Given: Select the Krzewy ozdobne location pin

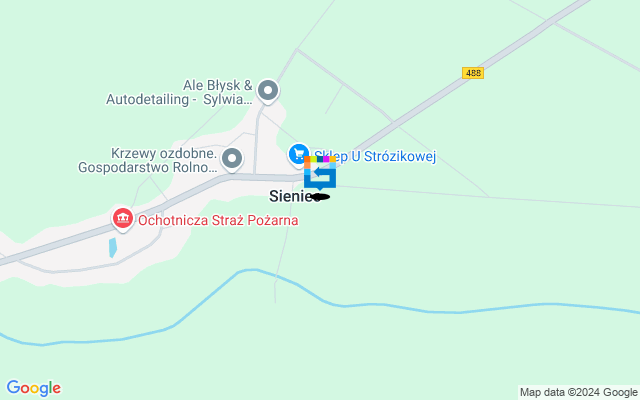Looking at the screenshot, I should pyautogui.click(x=232, y=159).
